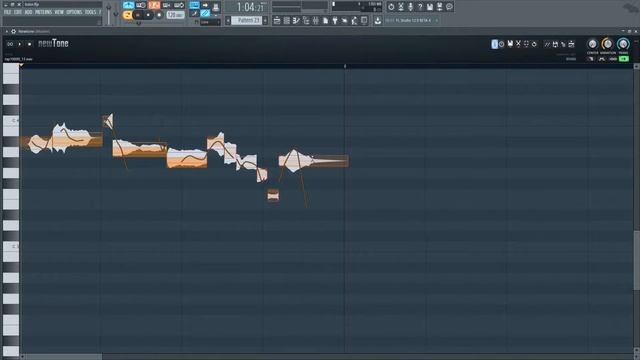Image resolution: width=640 pixels, height=360 pixels.
Task: Click the FL Studio 12 BETA news panel
Action: click(411, 20)
